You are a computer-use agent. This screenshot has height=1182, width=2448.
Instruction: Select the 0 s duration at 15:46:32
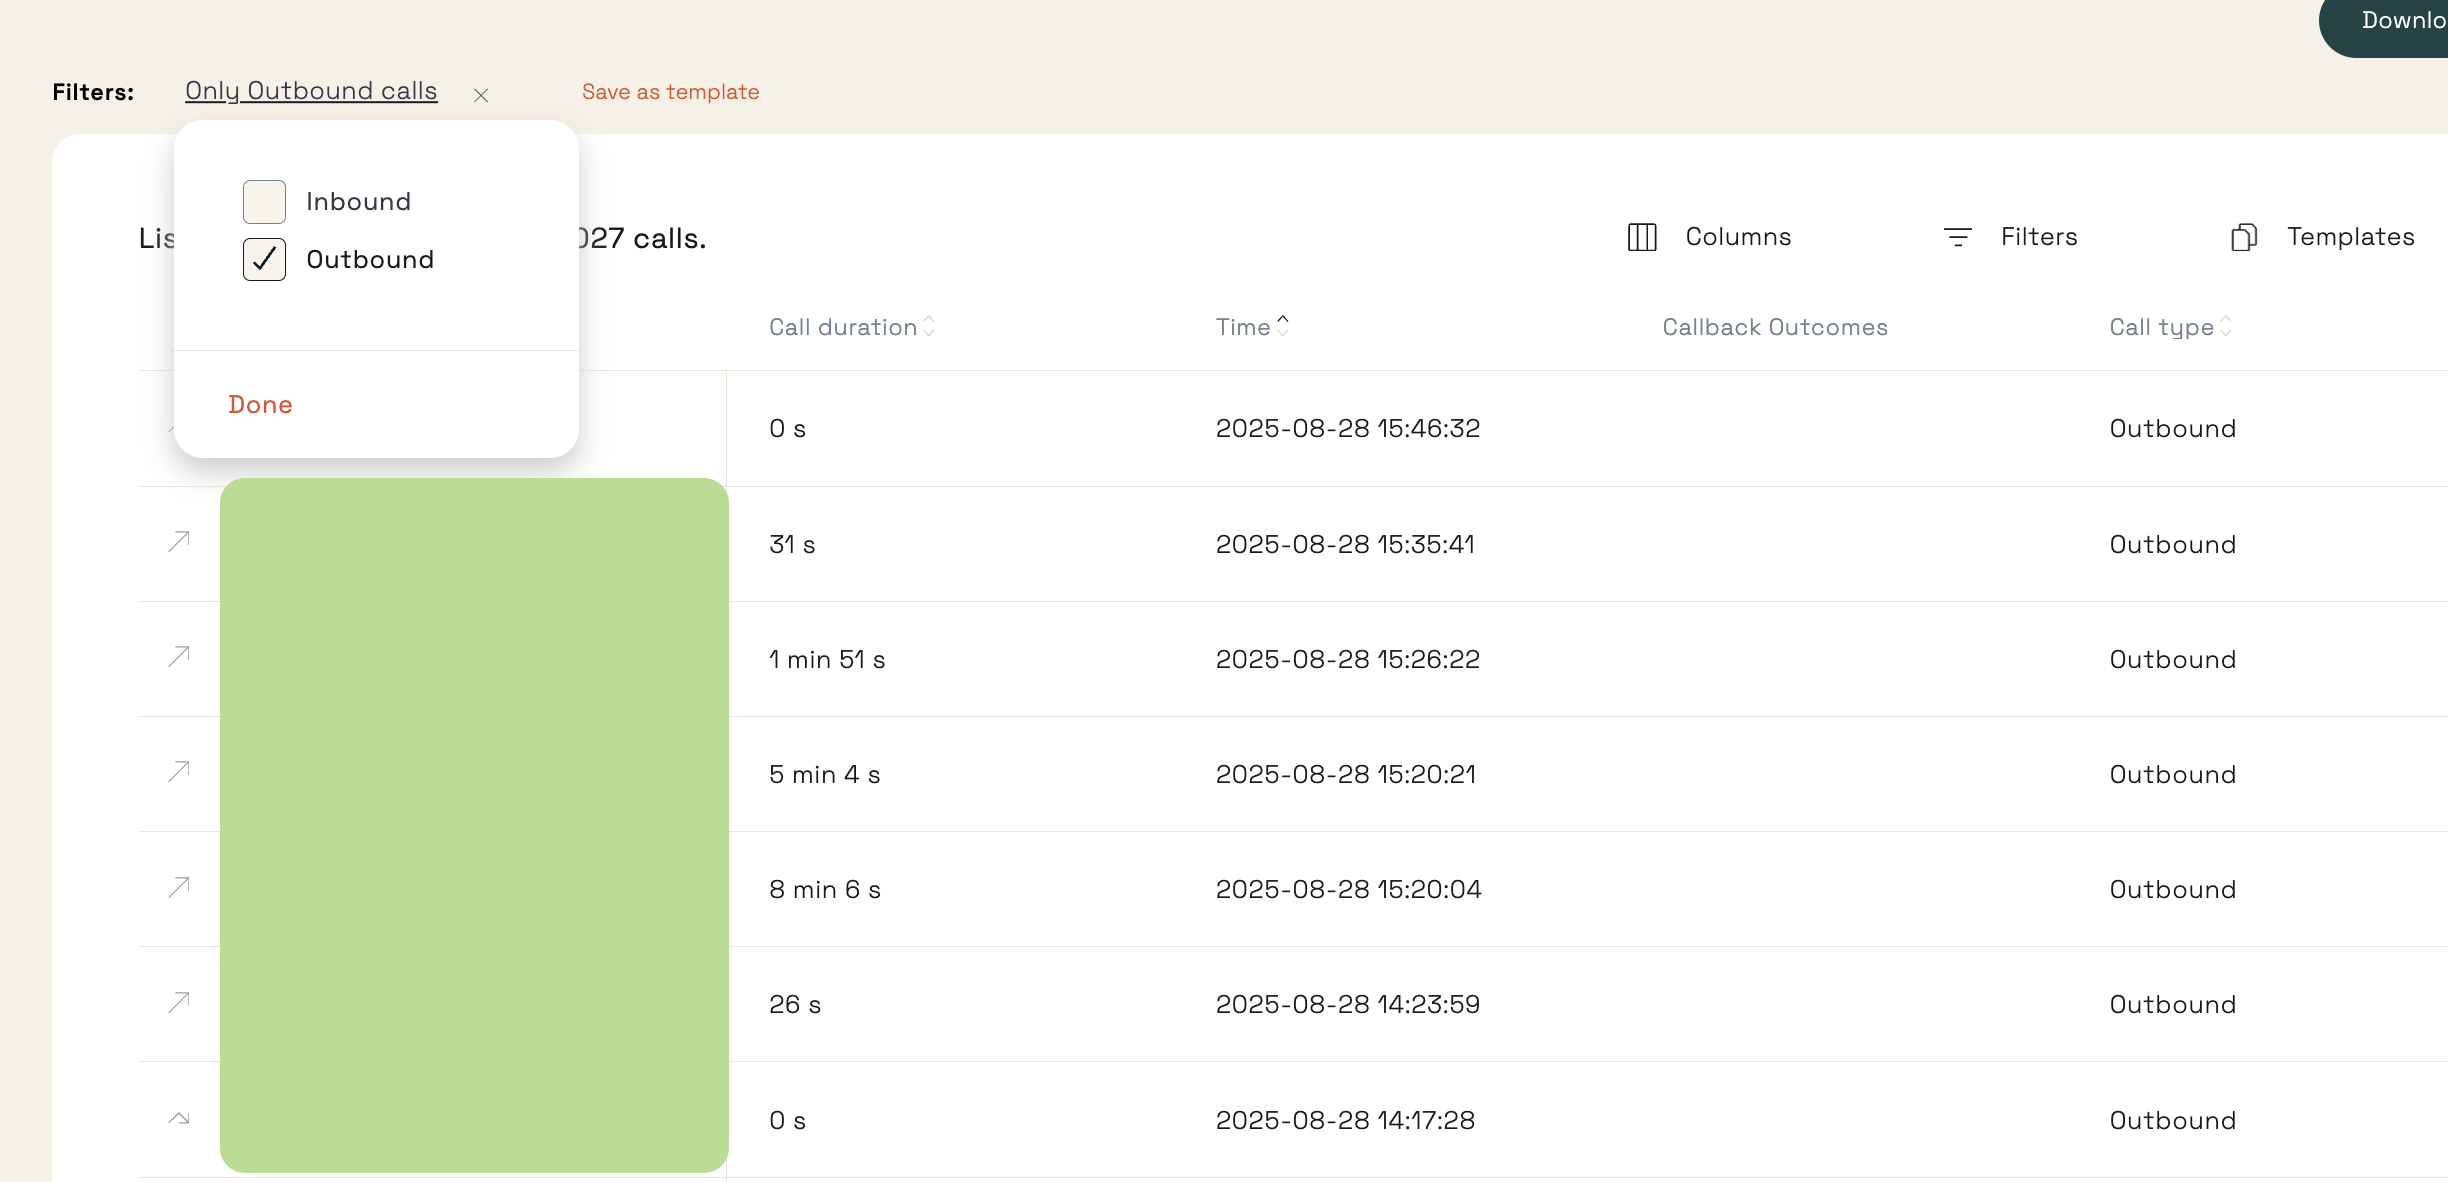[787, 429]
